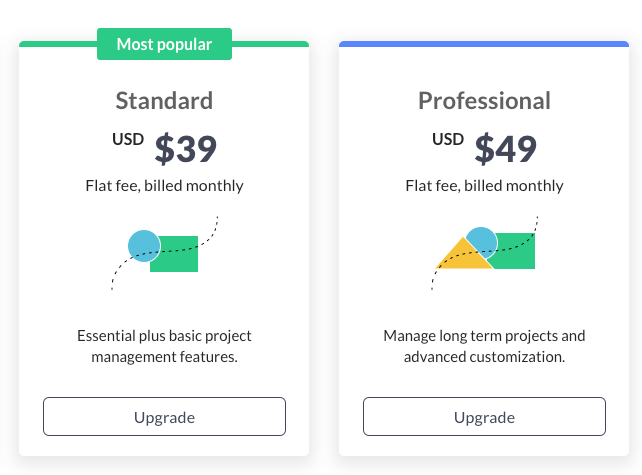Click Standard's 'Flat fee, billed monthly' text
The width and height of the screenshot is (642, 475).
coord(165,186)
